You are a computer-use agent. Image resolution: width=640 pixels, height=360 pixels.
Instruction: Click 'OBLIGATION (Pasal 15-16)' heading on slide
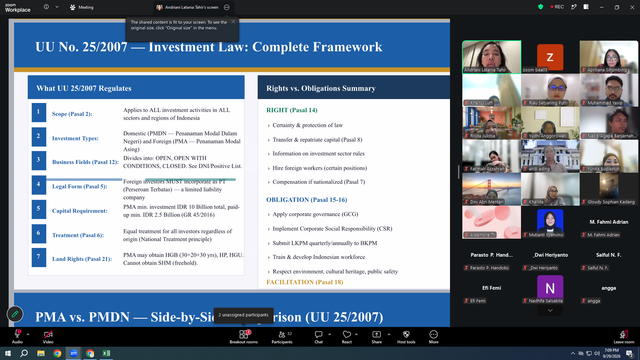click(x=307, y=200)
